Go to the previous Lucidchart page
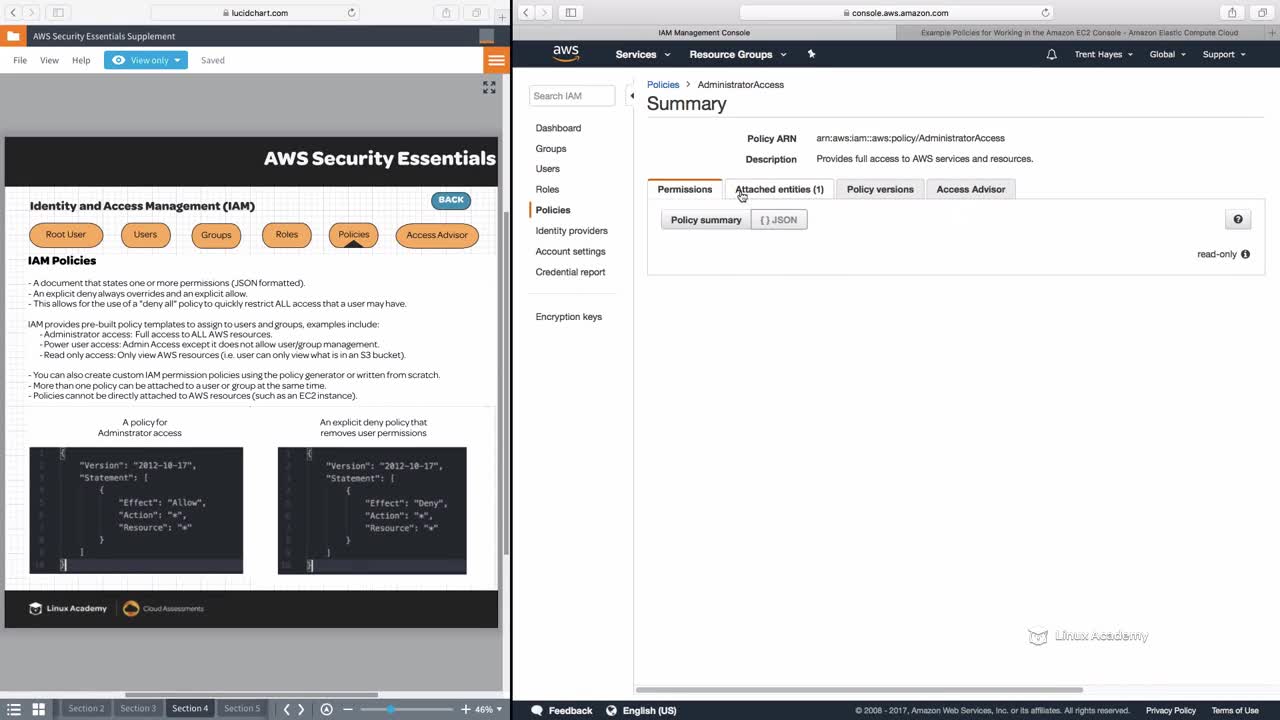 pos(286,709)
